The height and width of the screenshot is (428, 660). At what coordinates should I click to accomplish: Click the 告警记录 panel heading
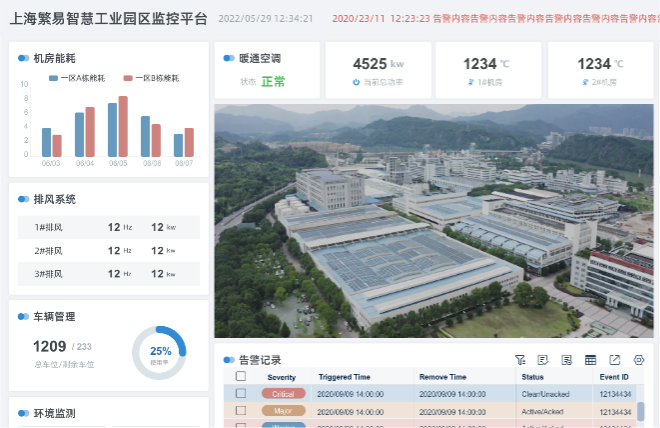(x=260, y=360)
